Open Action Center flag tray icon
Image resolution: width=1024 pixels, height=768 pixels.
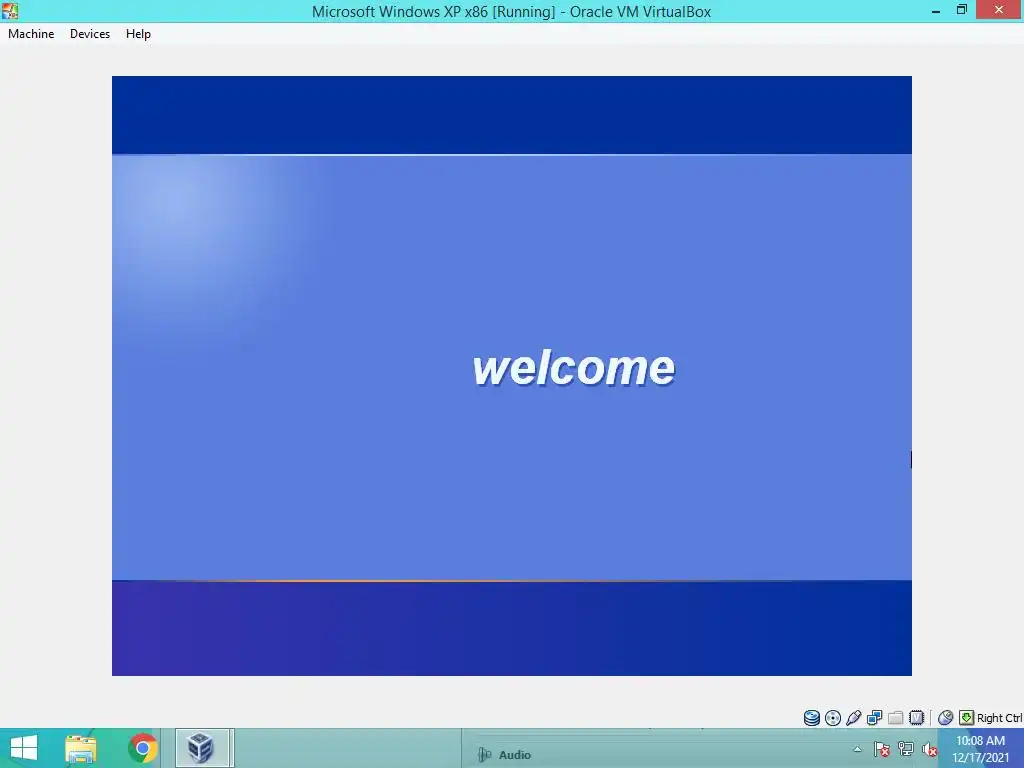882,749
